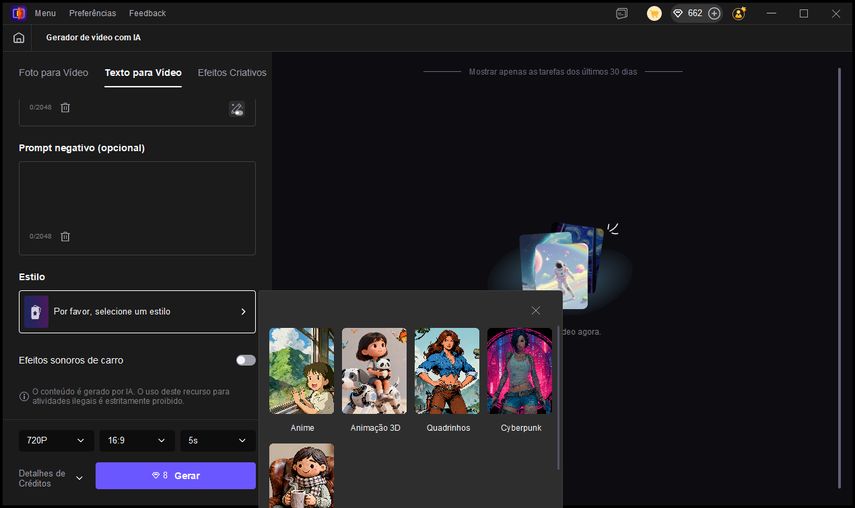Open the Menu item
This screenshot has width=855, height=508.
pos(45,13)
